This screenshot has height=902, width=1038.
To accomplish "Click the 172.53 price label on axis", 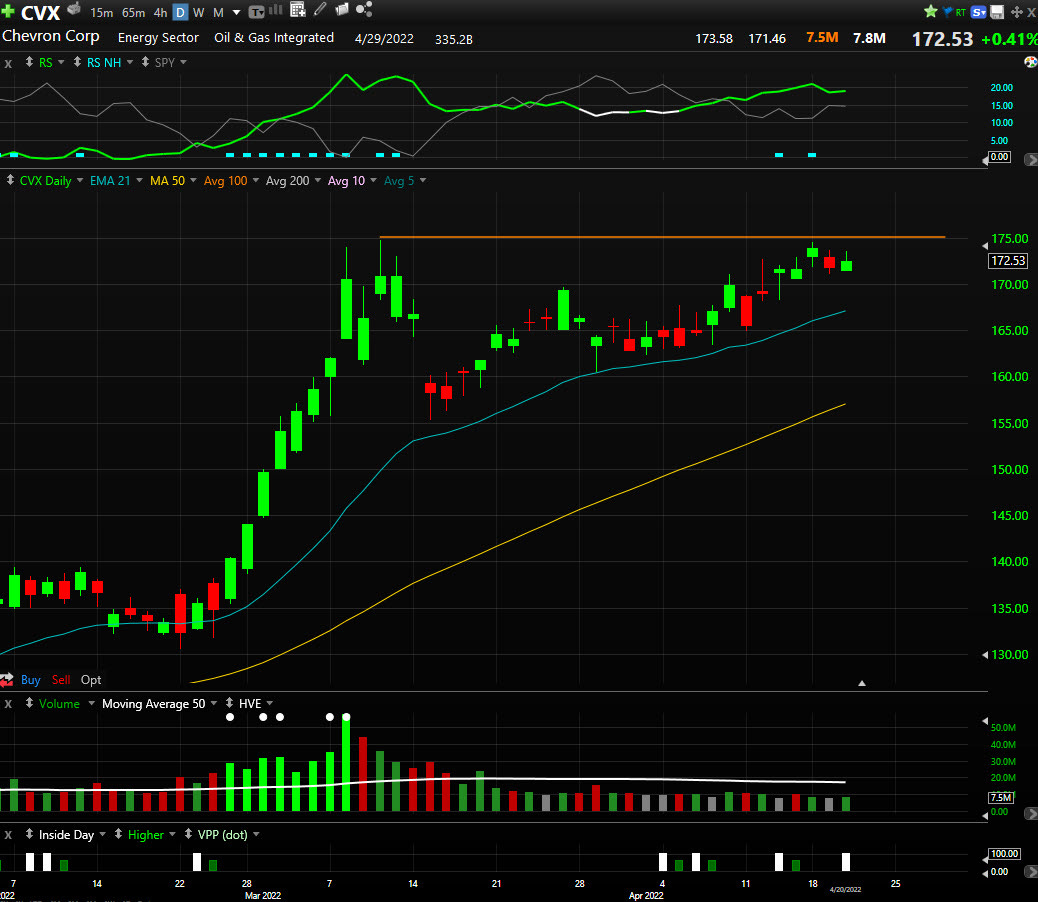I will point(1008,261).
